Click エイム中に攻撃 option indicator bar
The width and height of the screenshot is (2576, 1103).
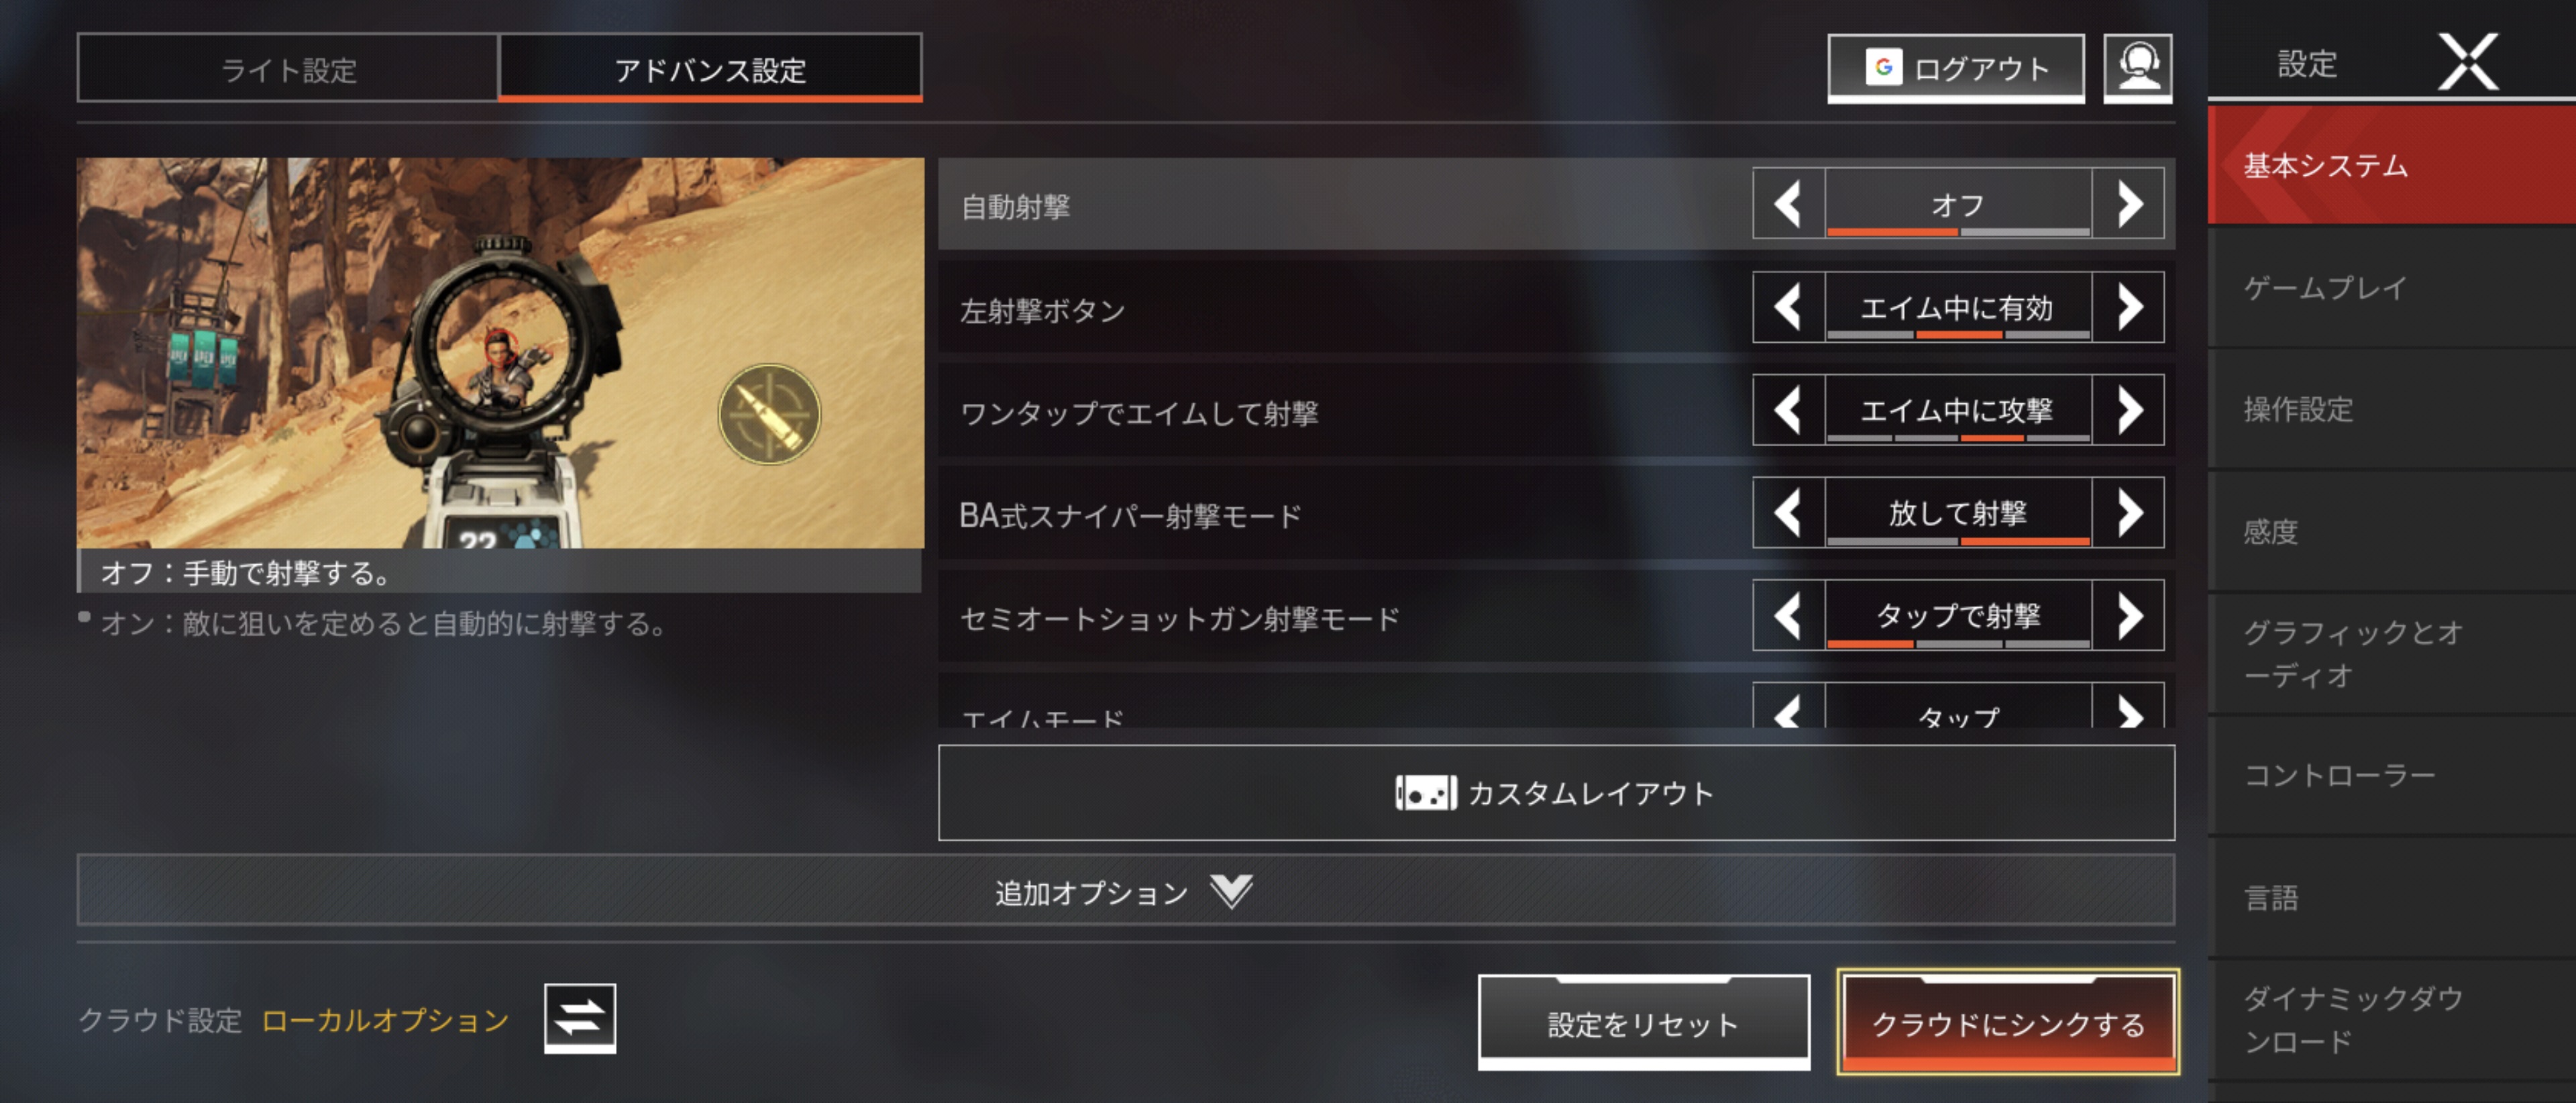pos(1958,438)
